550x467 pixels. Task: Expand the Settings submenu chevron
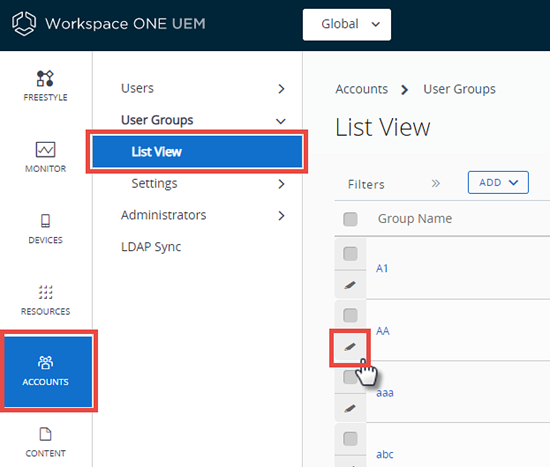(x=281, y=184)
